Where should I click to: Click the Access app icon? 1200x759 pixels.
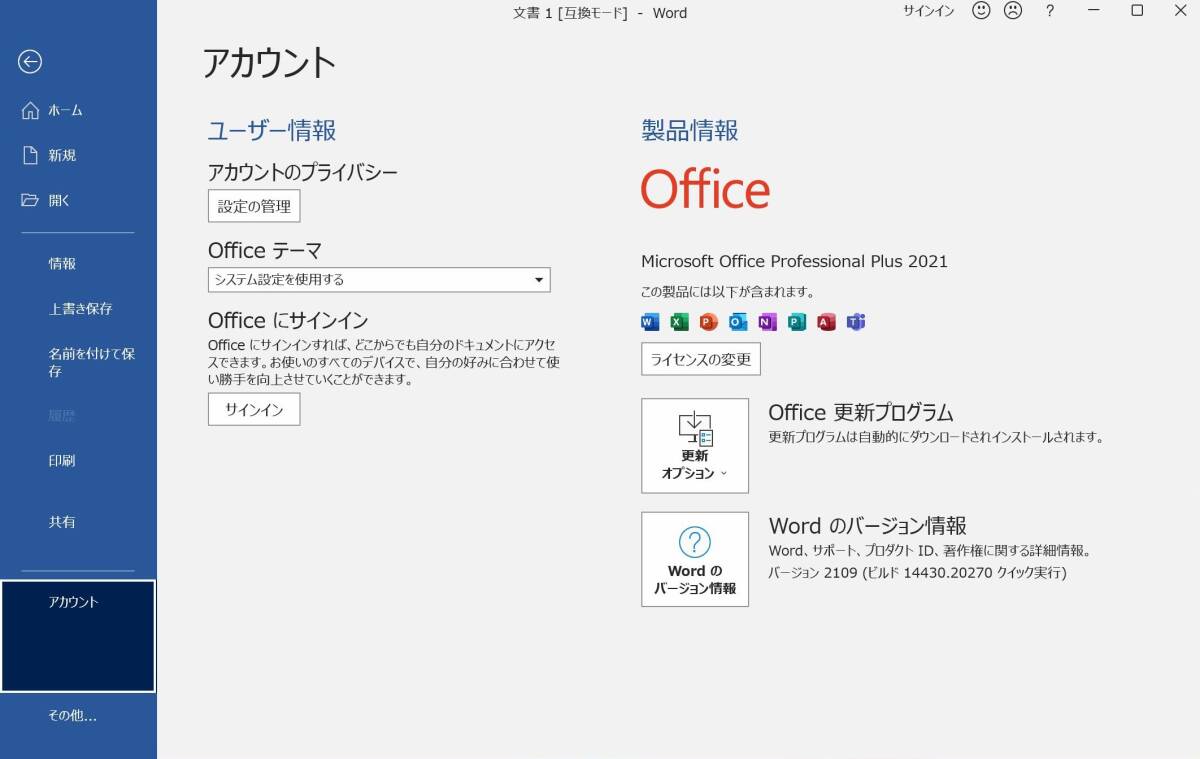(826, 322)
